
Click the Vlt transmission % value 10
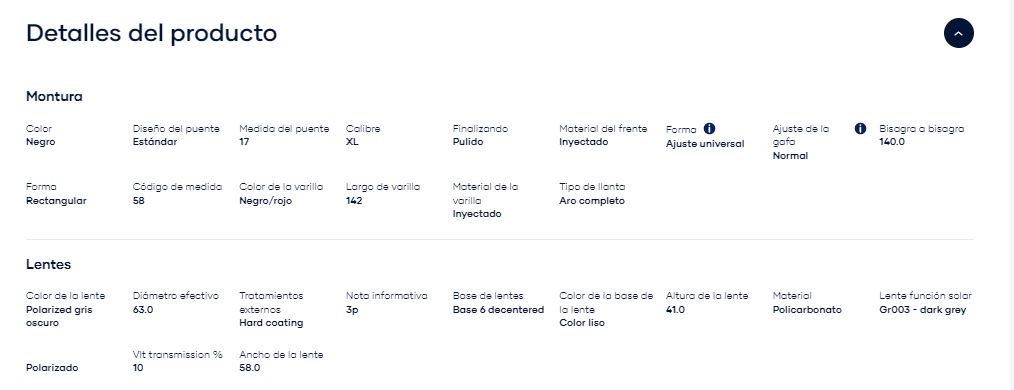point(138,368)
